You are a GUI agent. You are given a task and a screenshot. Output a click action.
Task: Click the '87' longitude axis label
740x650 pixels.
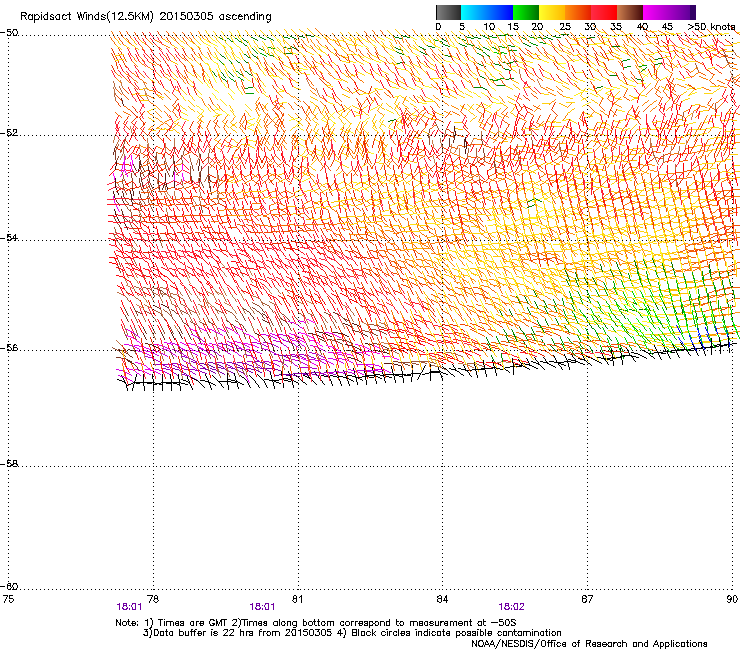pos(587,599)
